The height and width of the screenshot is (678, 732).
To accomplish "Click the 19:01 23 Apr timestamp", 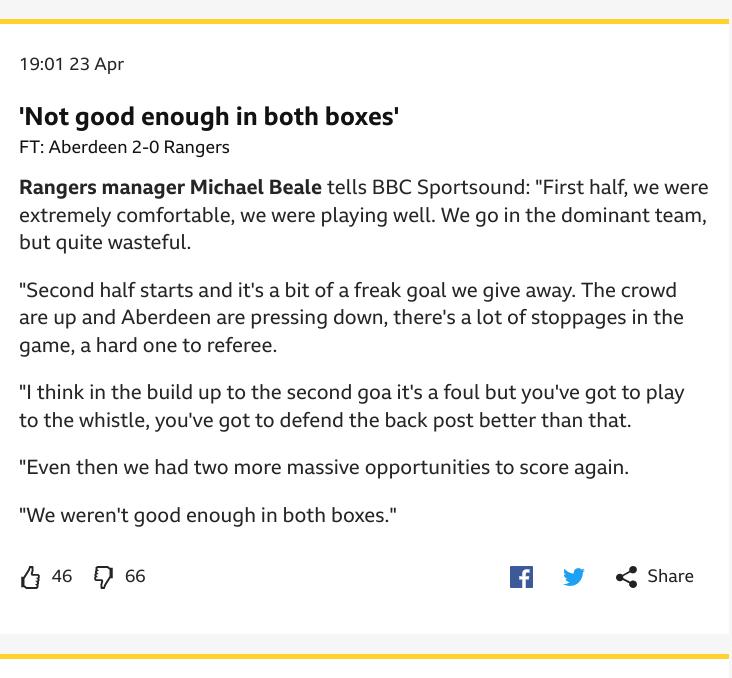I will click(x=71, y=64).
